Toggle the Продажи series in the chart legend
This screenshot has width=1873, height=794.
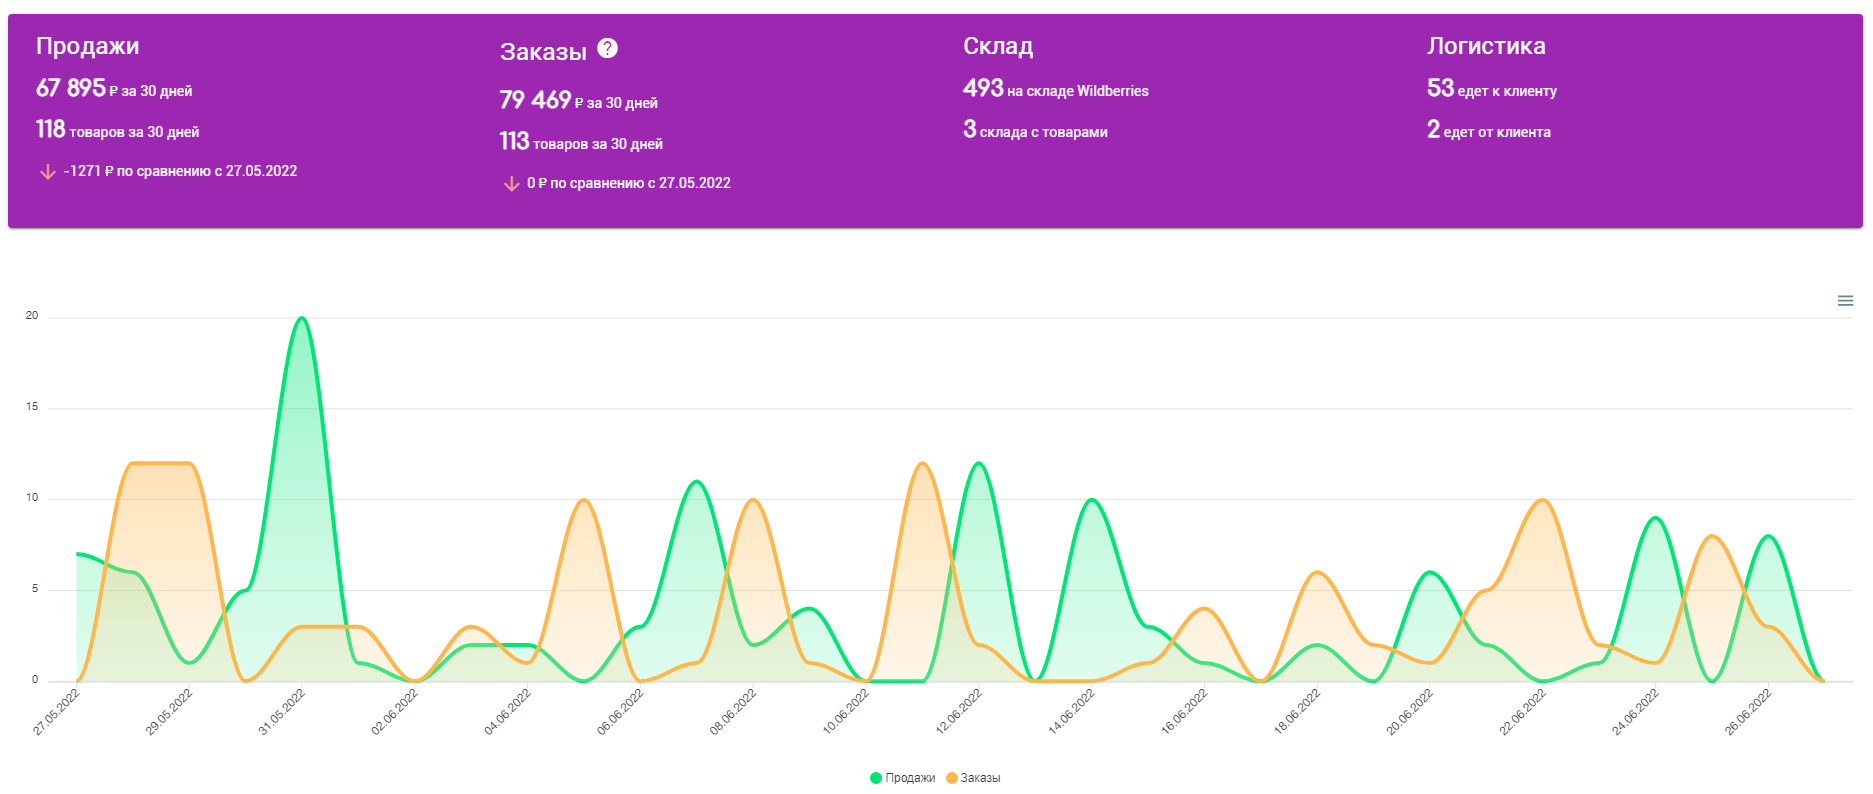click(903, 778)
